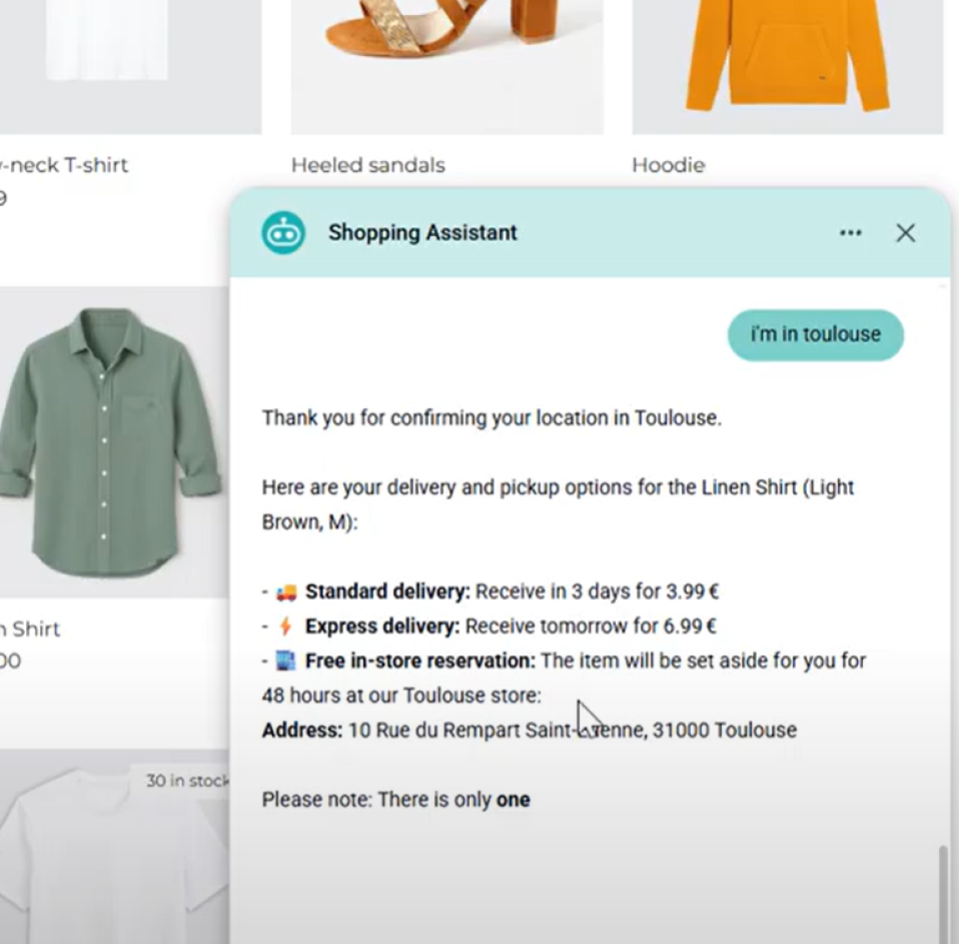The height and width of the screenshot is (944, 959).
Task: Click the express delivery lightning bolt icon
Action: (286, 627)
